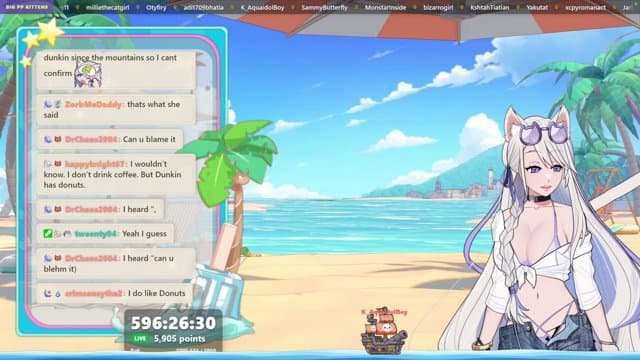This screenshot has height=360, width=640.
Task: Select the "I don't drink coffee" message
Action: (116, 174)
